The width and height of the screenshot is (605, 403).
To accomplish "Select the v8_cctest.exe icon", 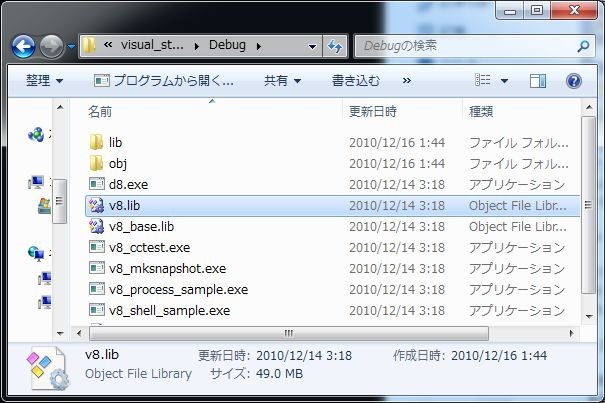I will 96,247.
